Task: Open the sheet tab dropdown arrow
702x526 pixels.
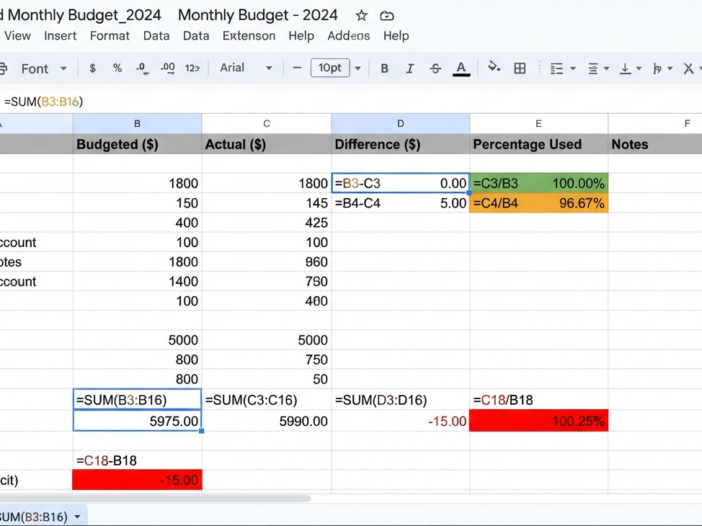Action: click(x=77, y=517)
